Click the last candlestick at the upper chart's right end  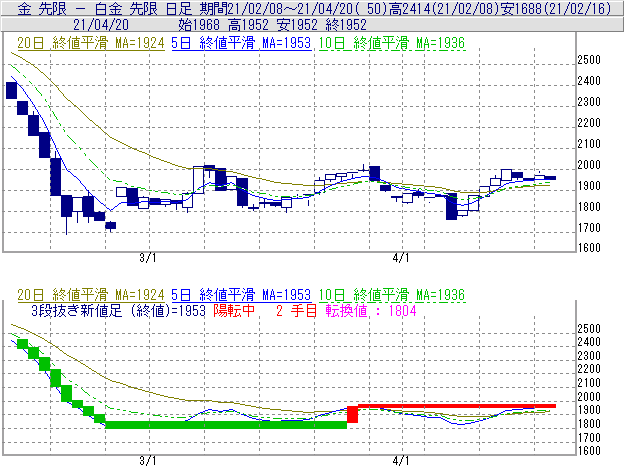[x=550, y=178]
